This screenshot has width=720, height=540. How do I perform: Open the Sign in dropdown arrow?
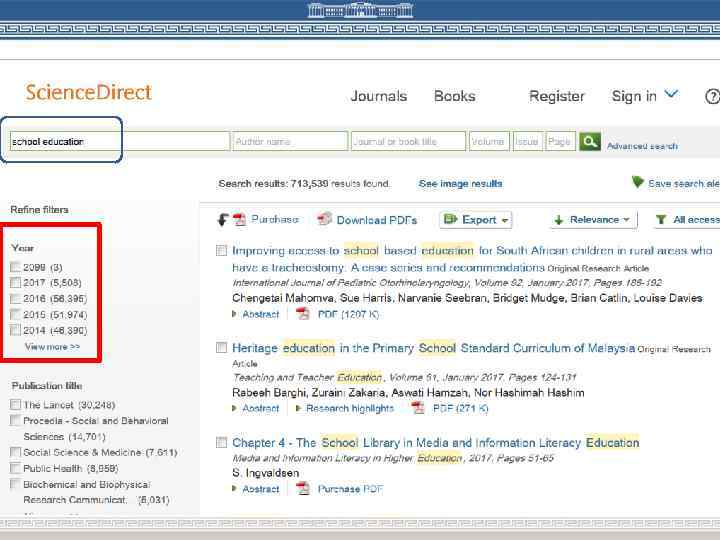coord(671,94)
